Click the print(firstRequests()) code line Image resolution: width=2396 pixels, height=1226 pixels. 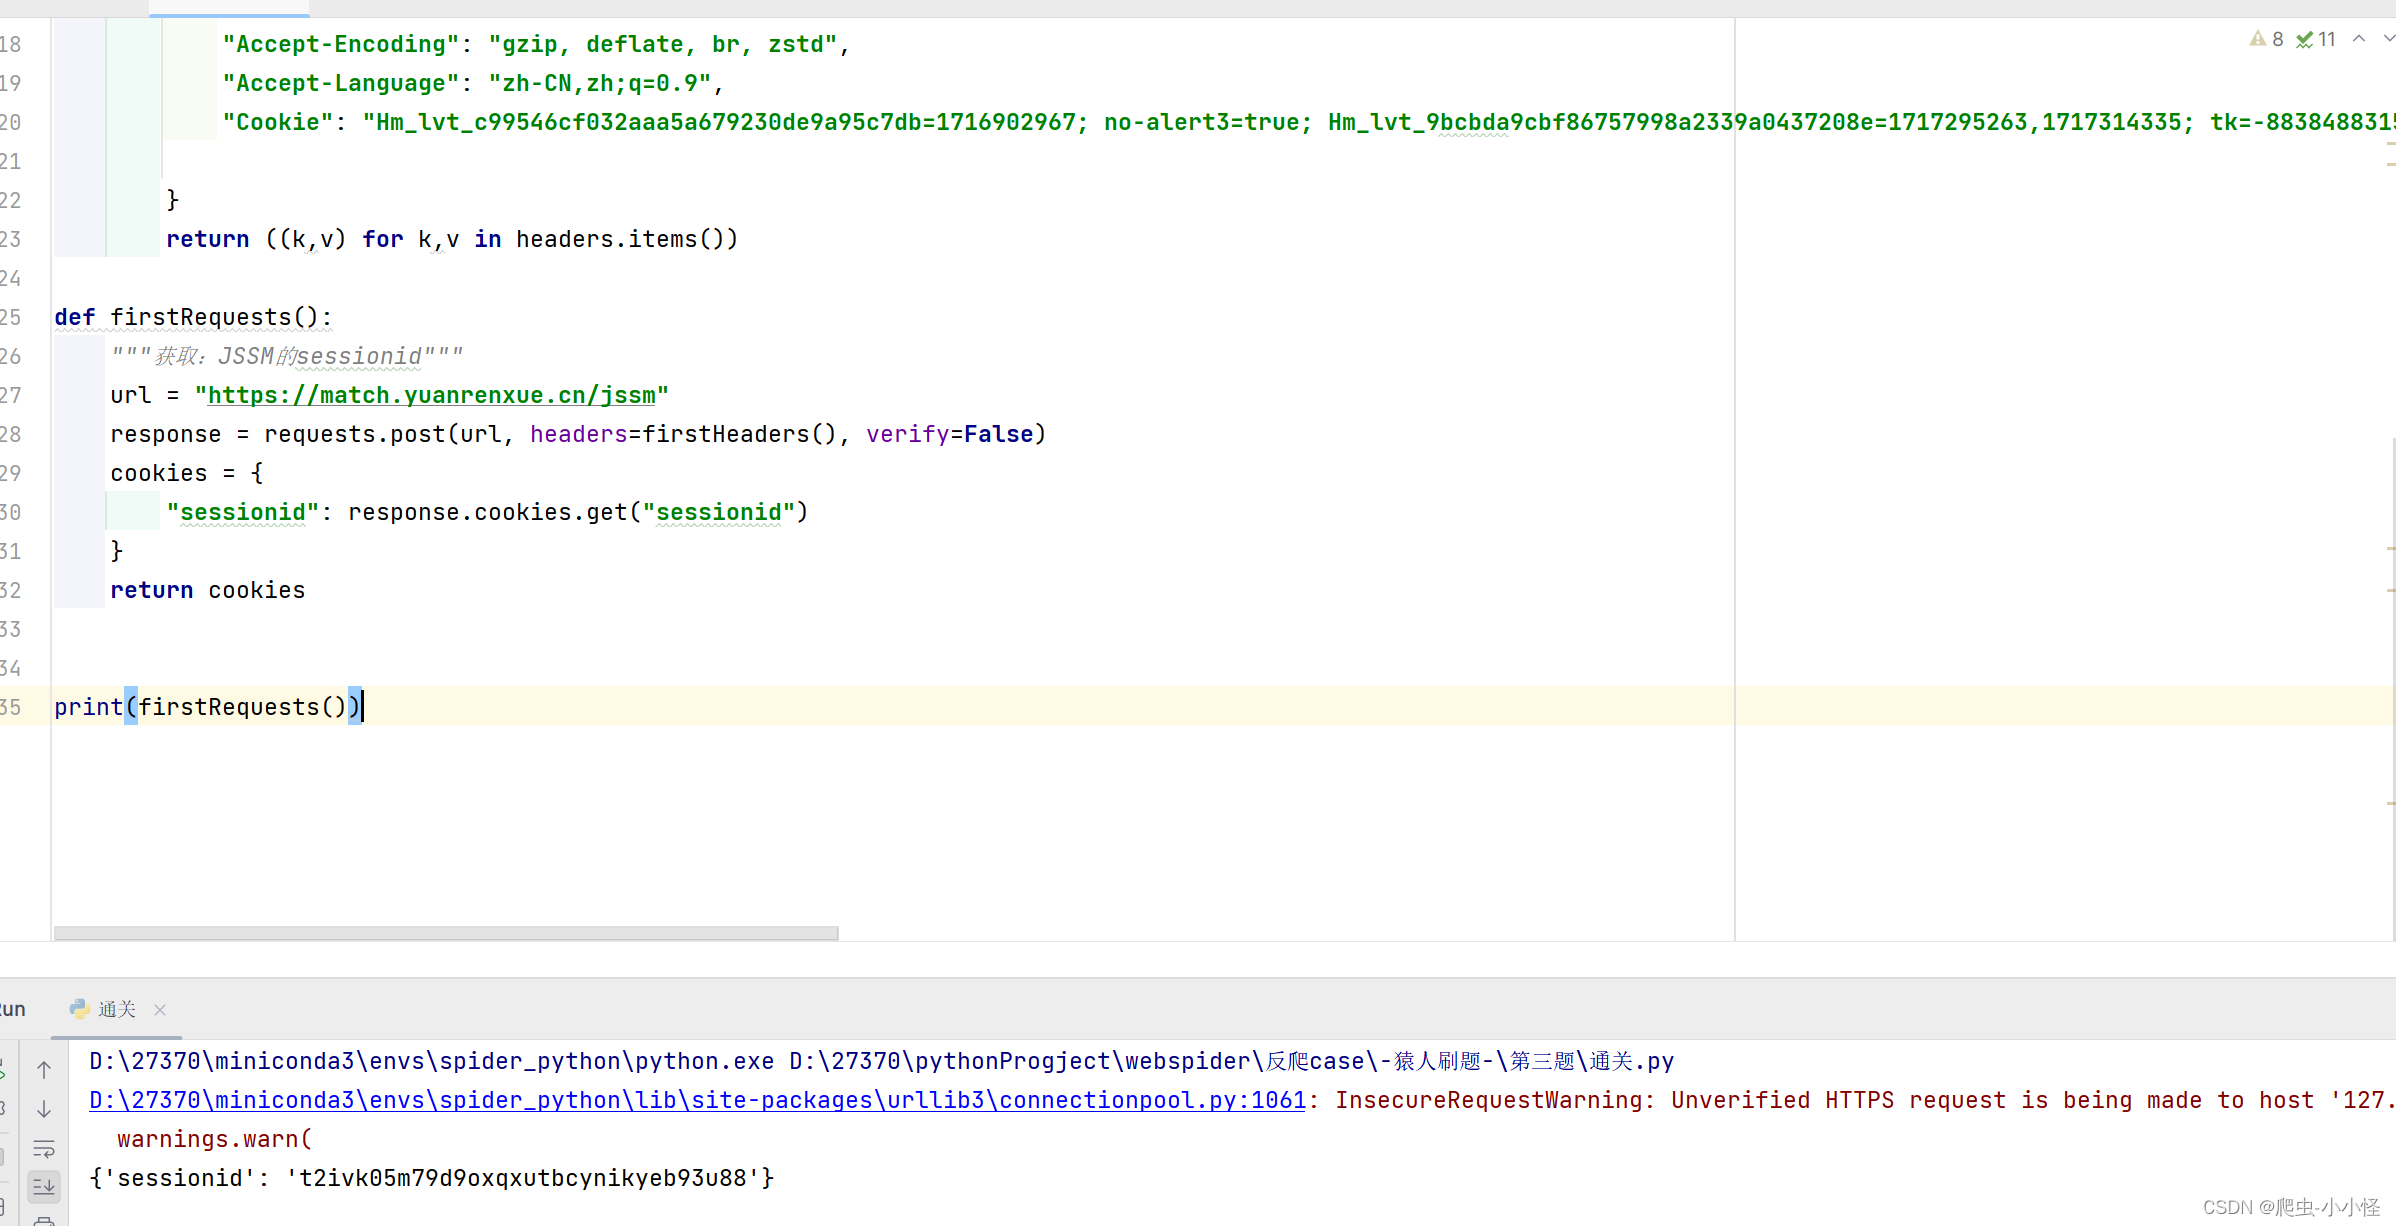tap(206, 707)
